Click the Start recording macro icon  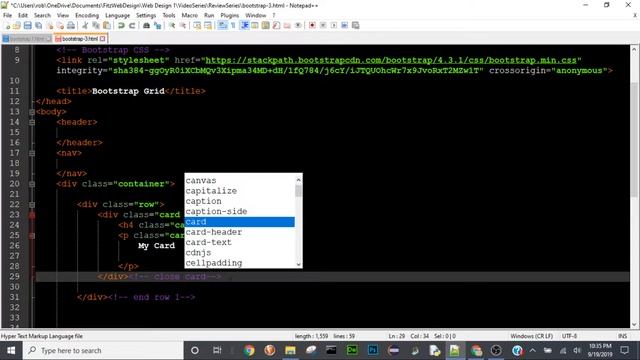coord(312,25)
